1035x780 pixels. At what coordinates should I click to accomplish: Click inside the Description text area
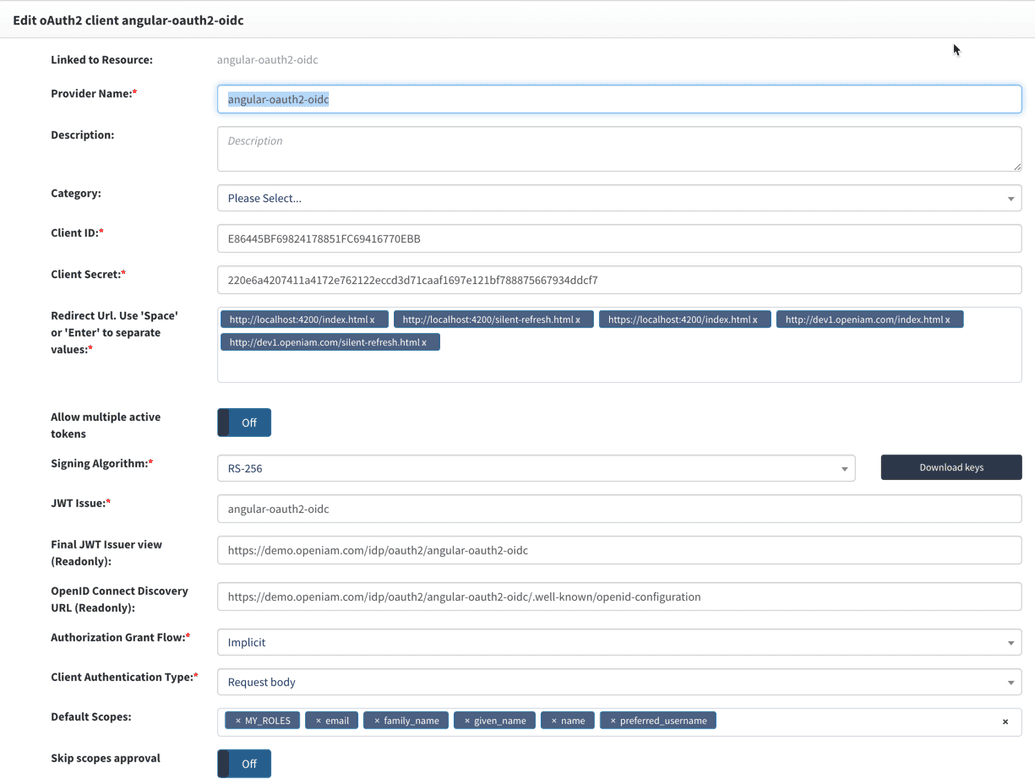click(620, 148)
